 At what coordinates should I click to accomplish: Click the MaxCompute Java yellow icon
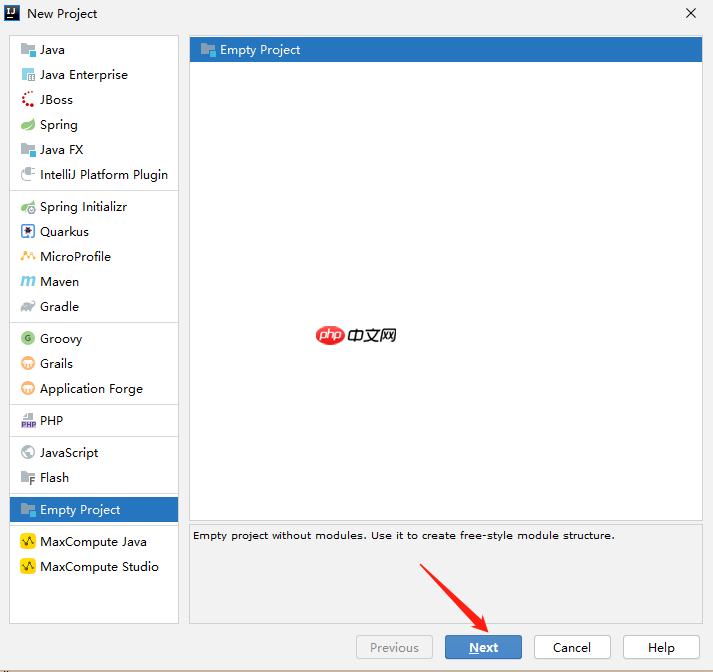click(x=28, y=542)
